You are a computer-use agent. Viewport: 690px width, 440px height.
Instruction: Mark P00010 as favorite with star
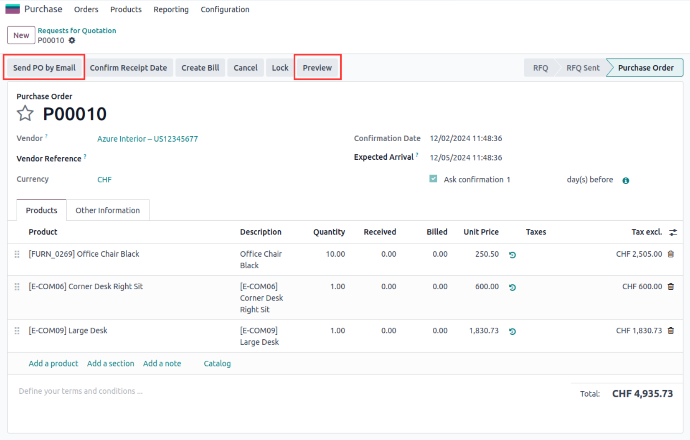[25, 114]
